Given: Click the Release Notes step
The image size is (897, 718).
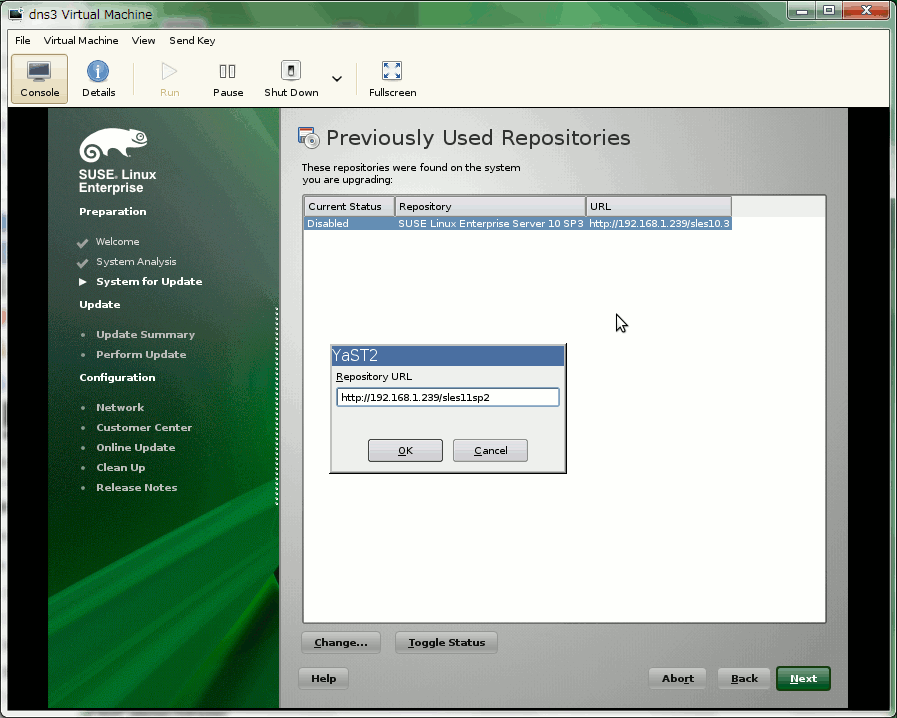Looking at the screenshot, I should tap(137, 487).
